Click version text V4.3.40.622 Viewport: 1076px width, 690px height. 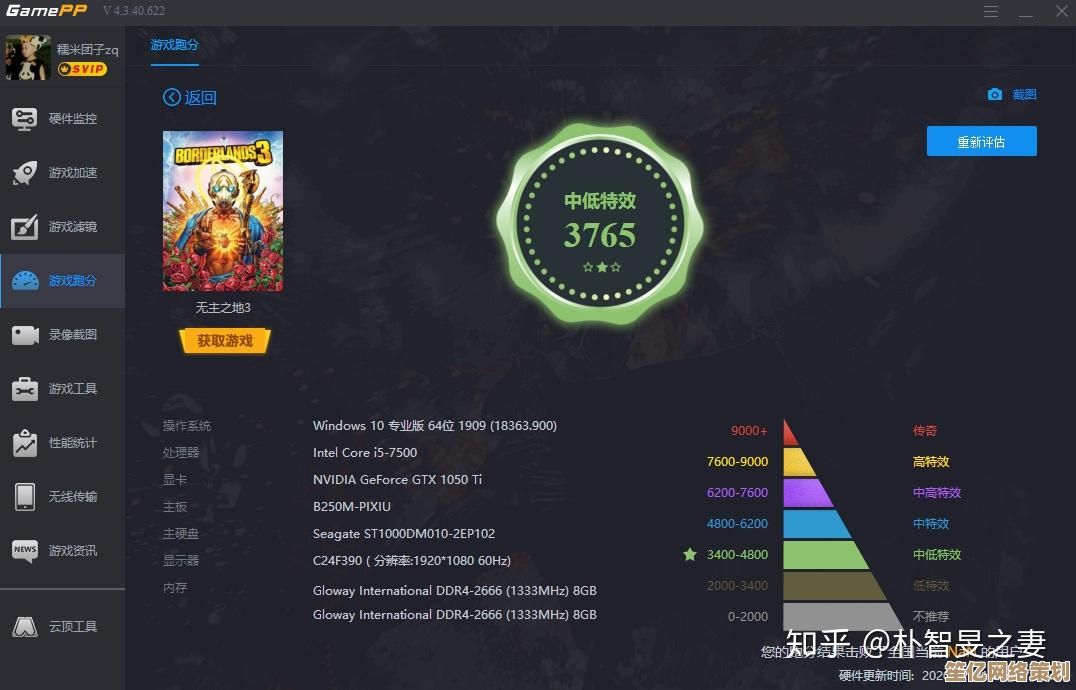pyautogui.click(x=134, y=11)
